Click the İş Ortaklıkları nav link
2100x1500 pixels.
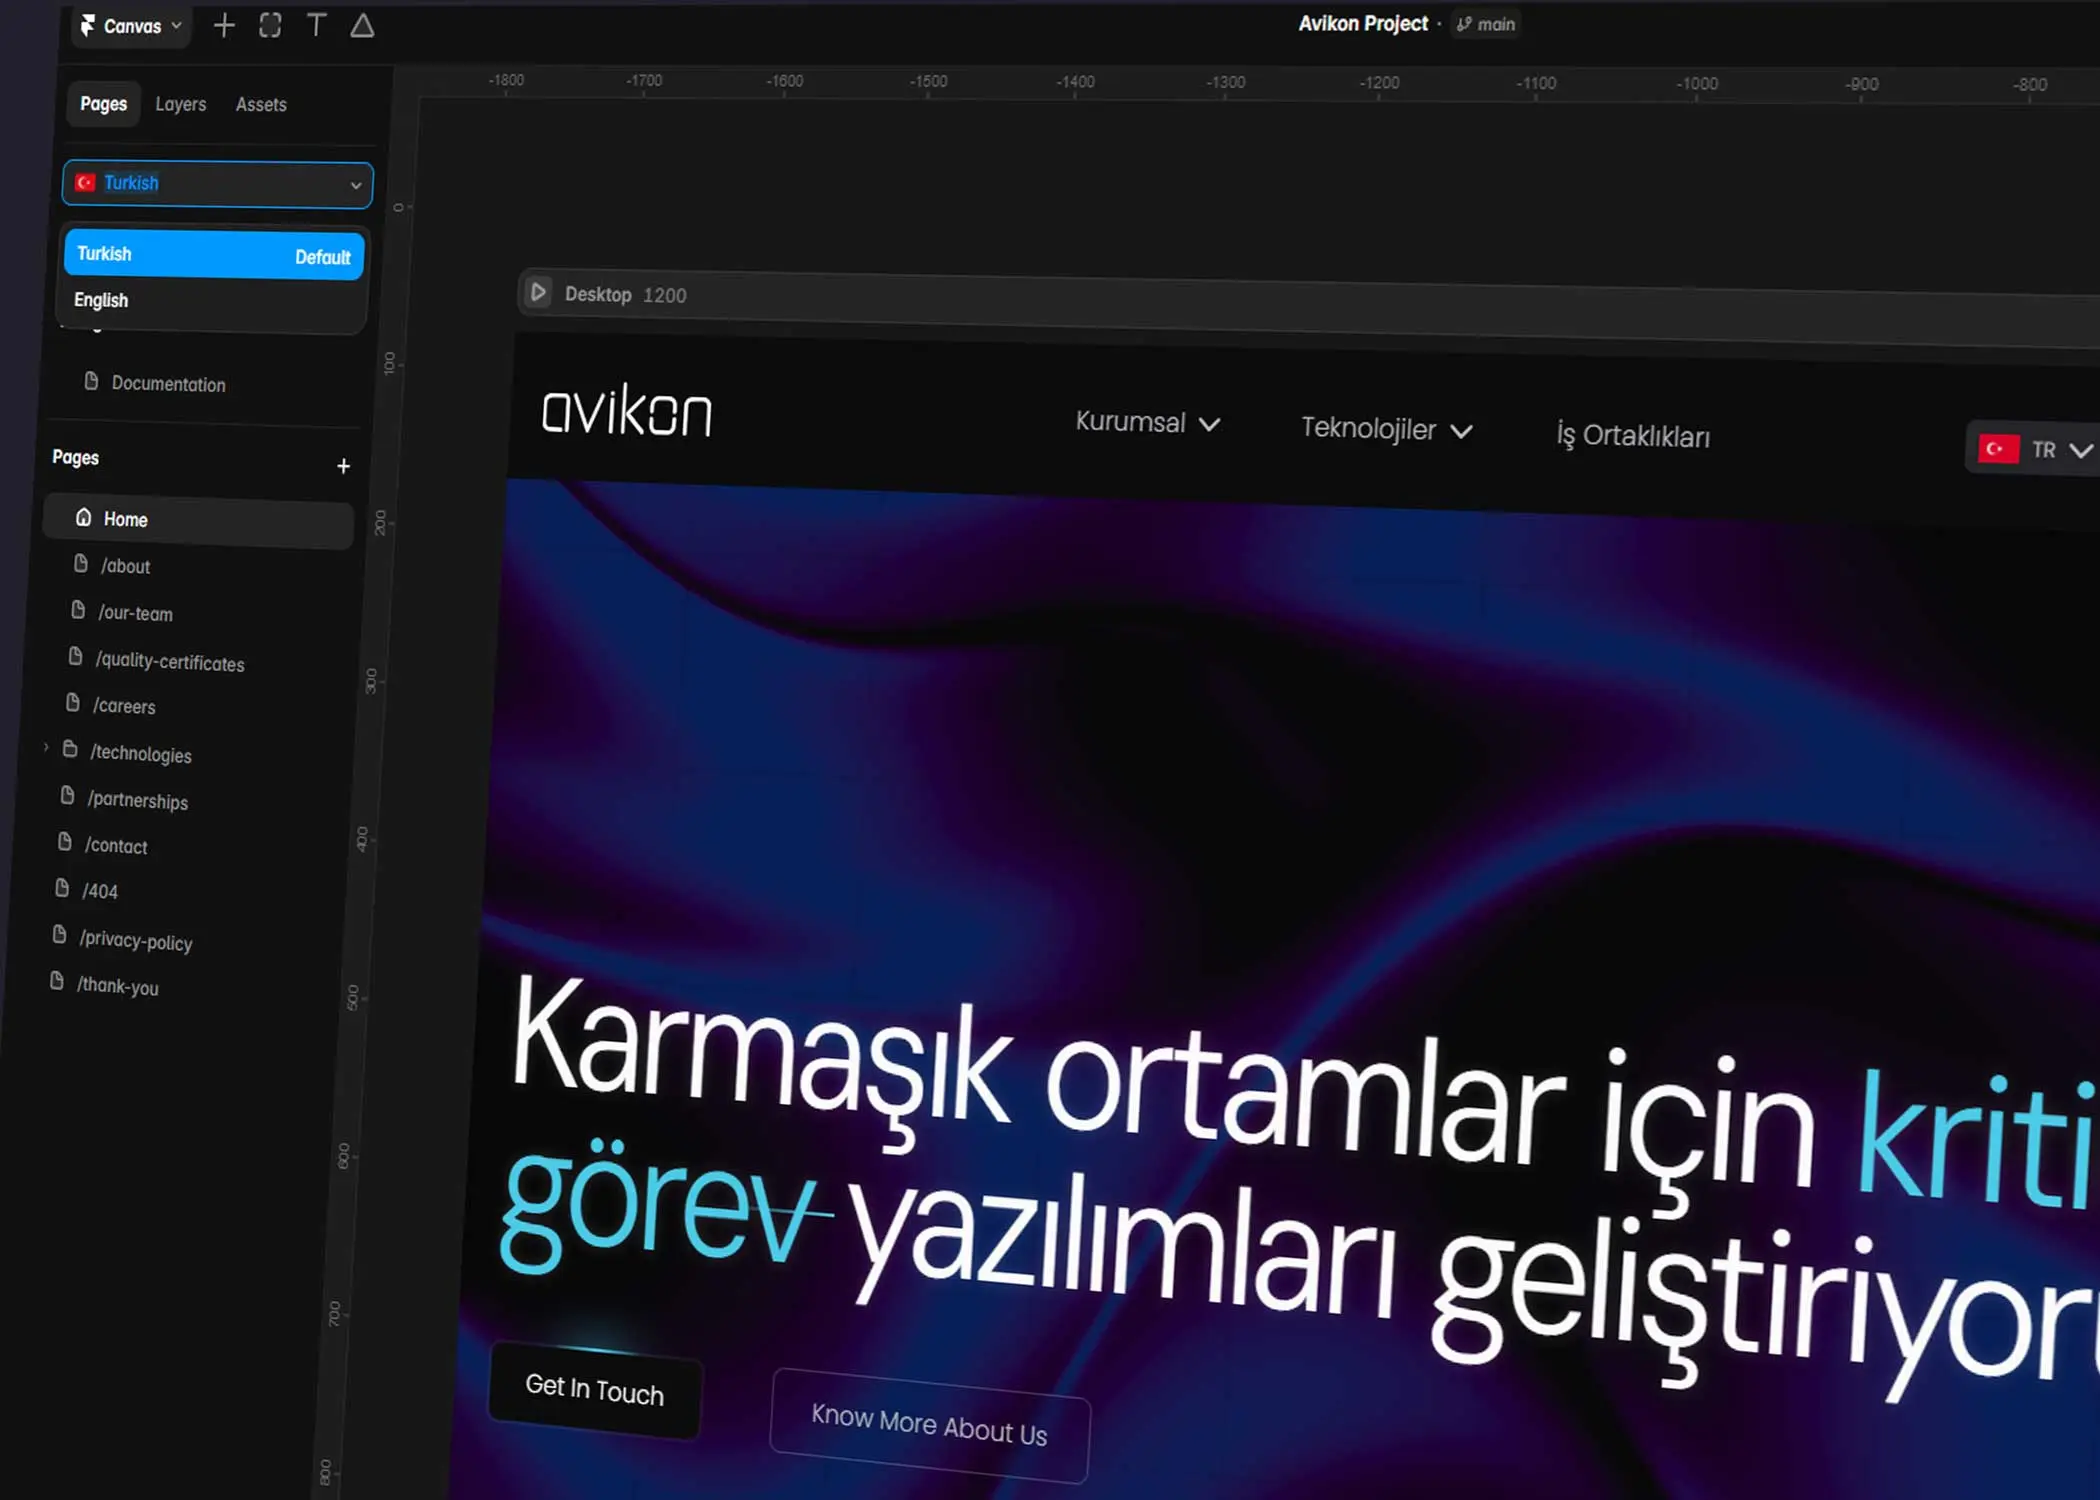1633,436
